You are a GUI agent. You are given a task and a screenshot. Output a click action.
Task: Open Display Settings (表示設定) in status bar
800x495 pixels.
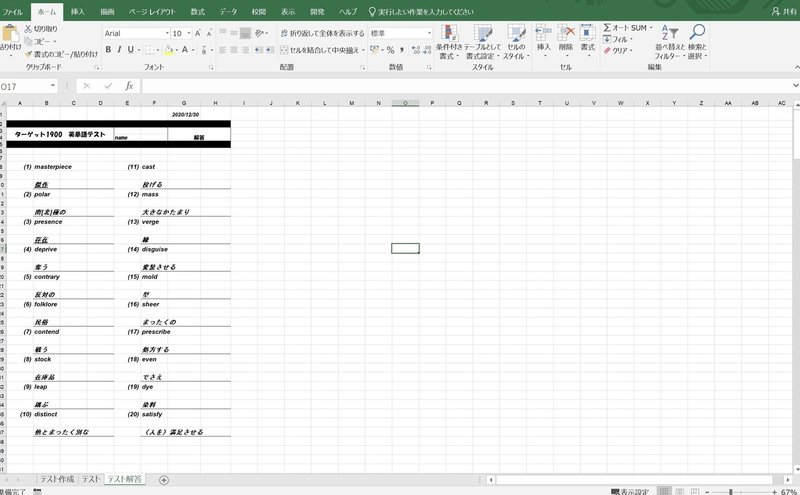[630, 492]
